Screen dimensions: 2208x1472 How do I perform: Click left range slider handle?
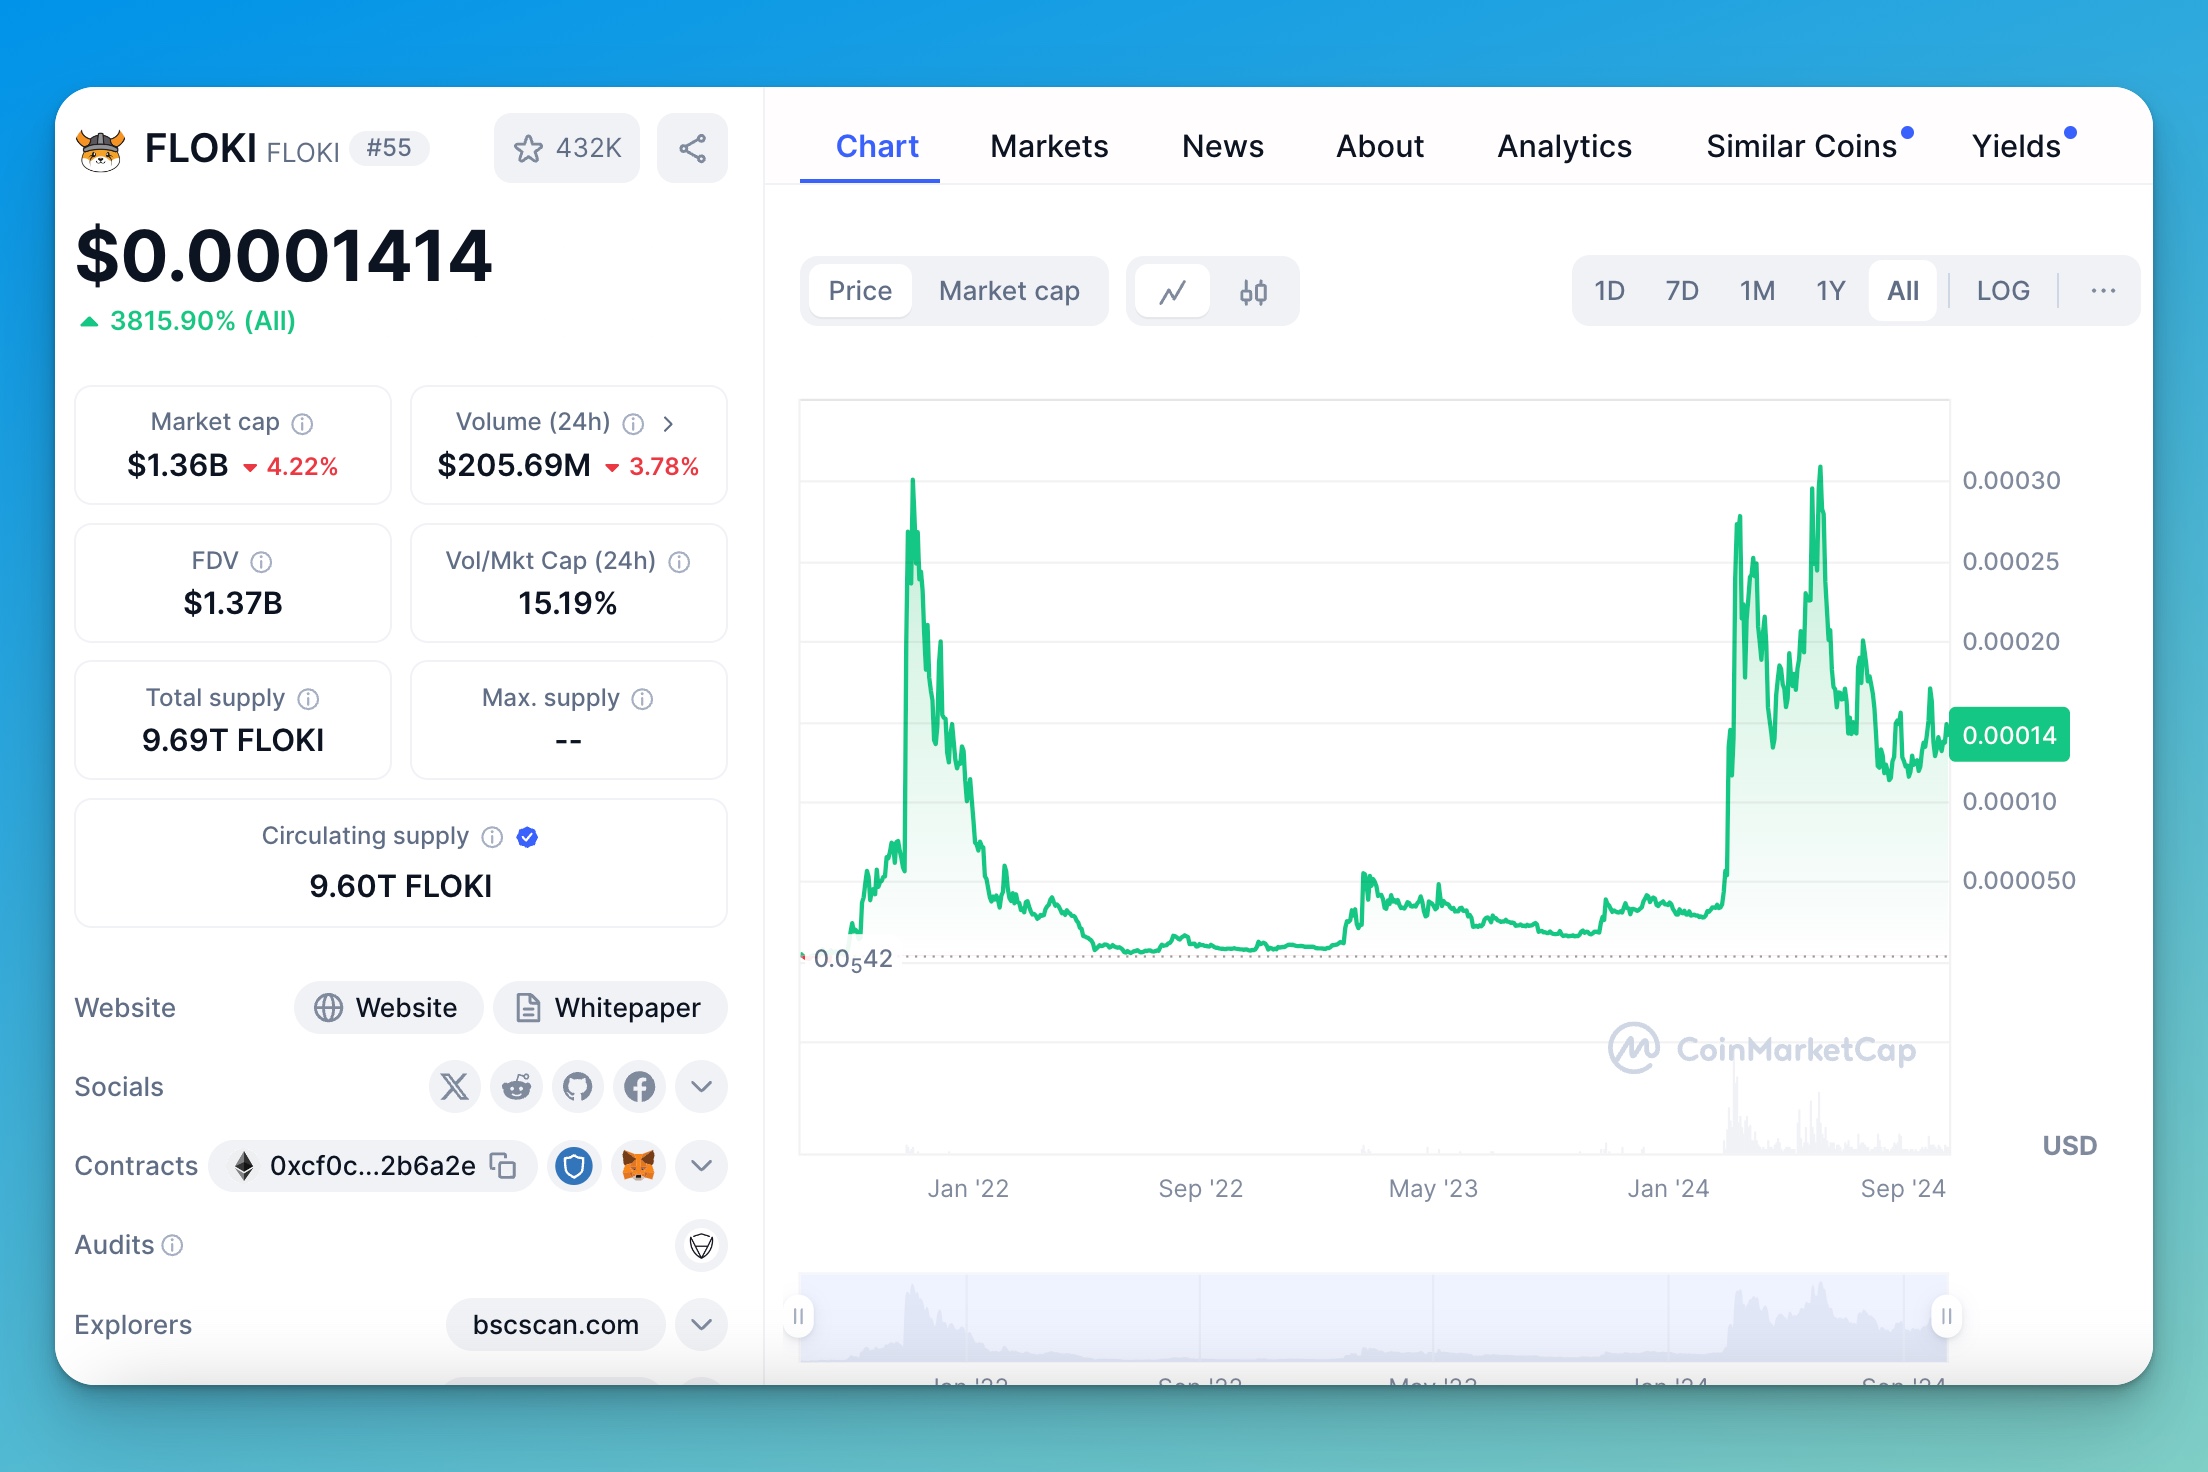click(798, 1316)
